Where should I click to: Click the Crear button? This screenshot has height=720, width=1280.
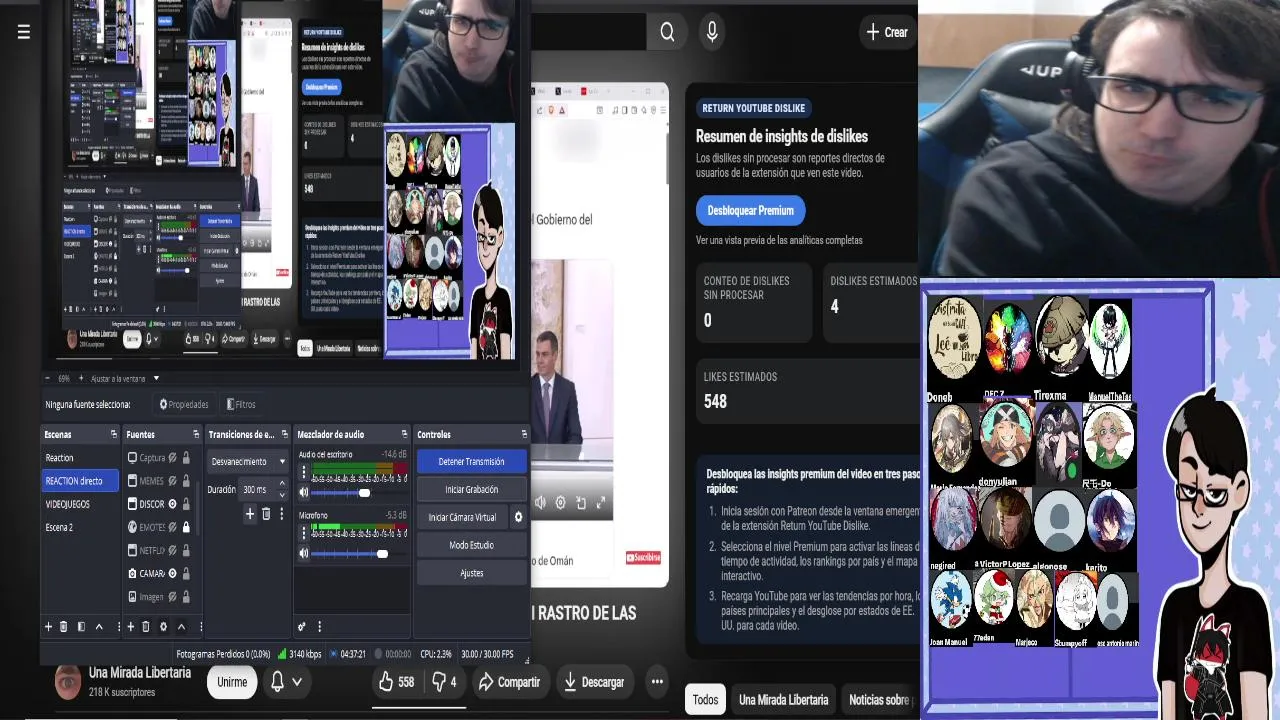[886, 32]
